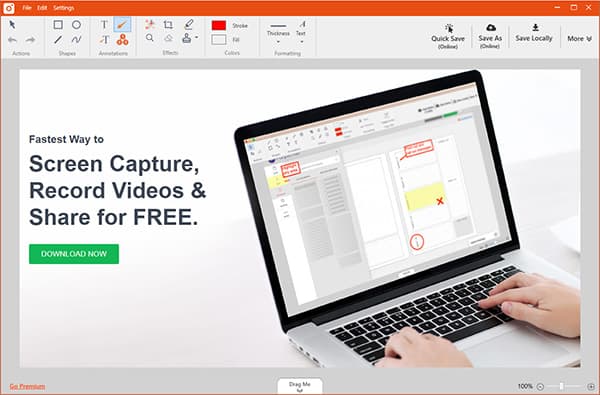Screen dimensions: 600x395
Task: Expand the Text formatting dropdown
Action: [x=302, y=41]
